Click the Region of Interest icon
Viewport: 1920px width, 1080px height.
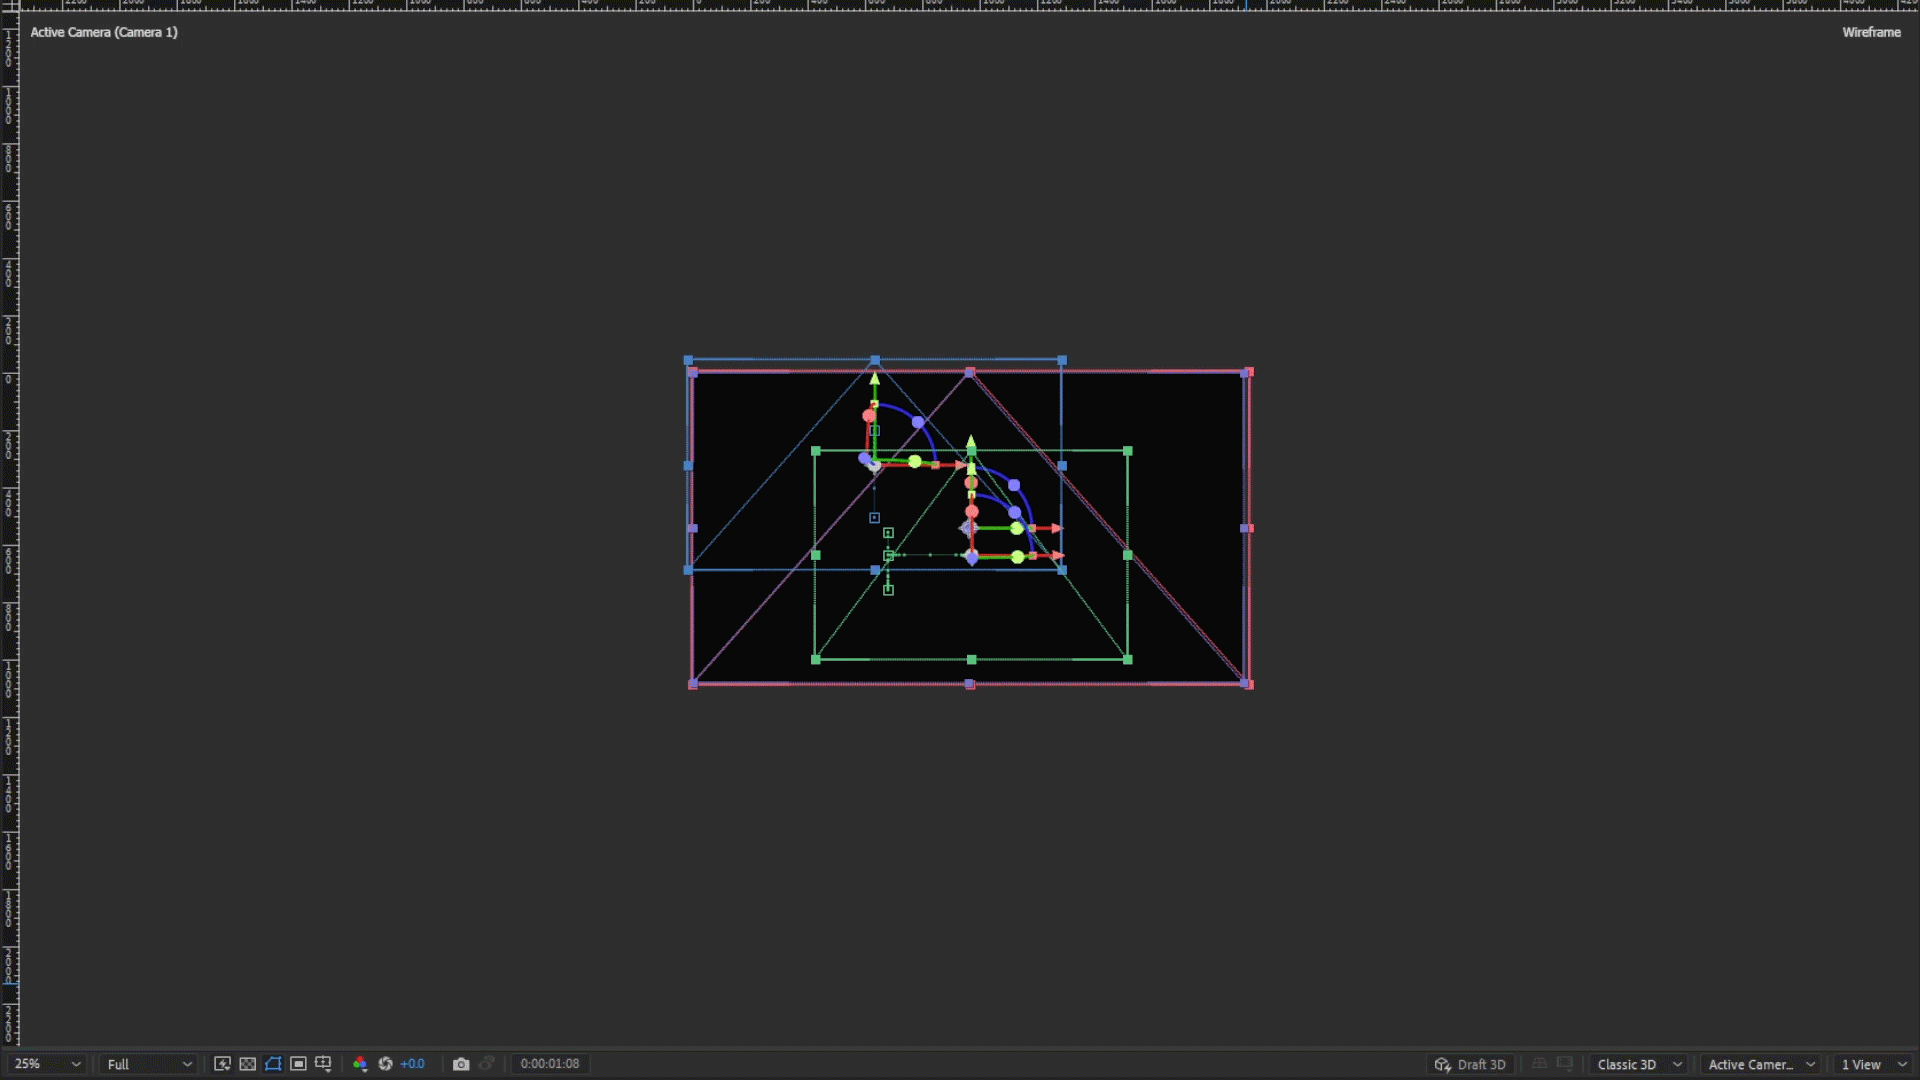pos(298,1064)
